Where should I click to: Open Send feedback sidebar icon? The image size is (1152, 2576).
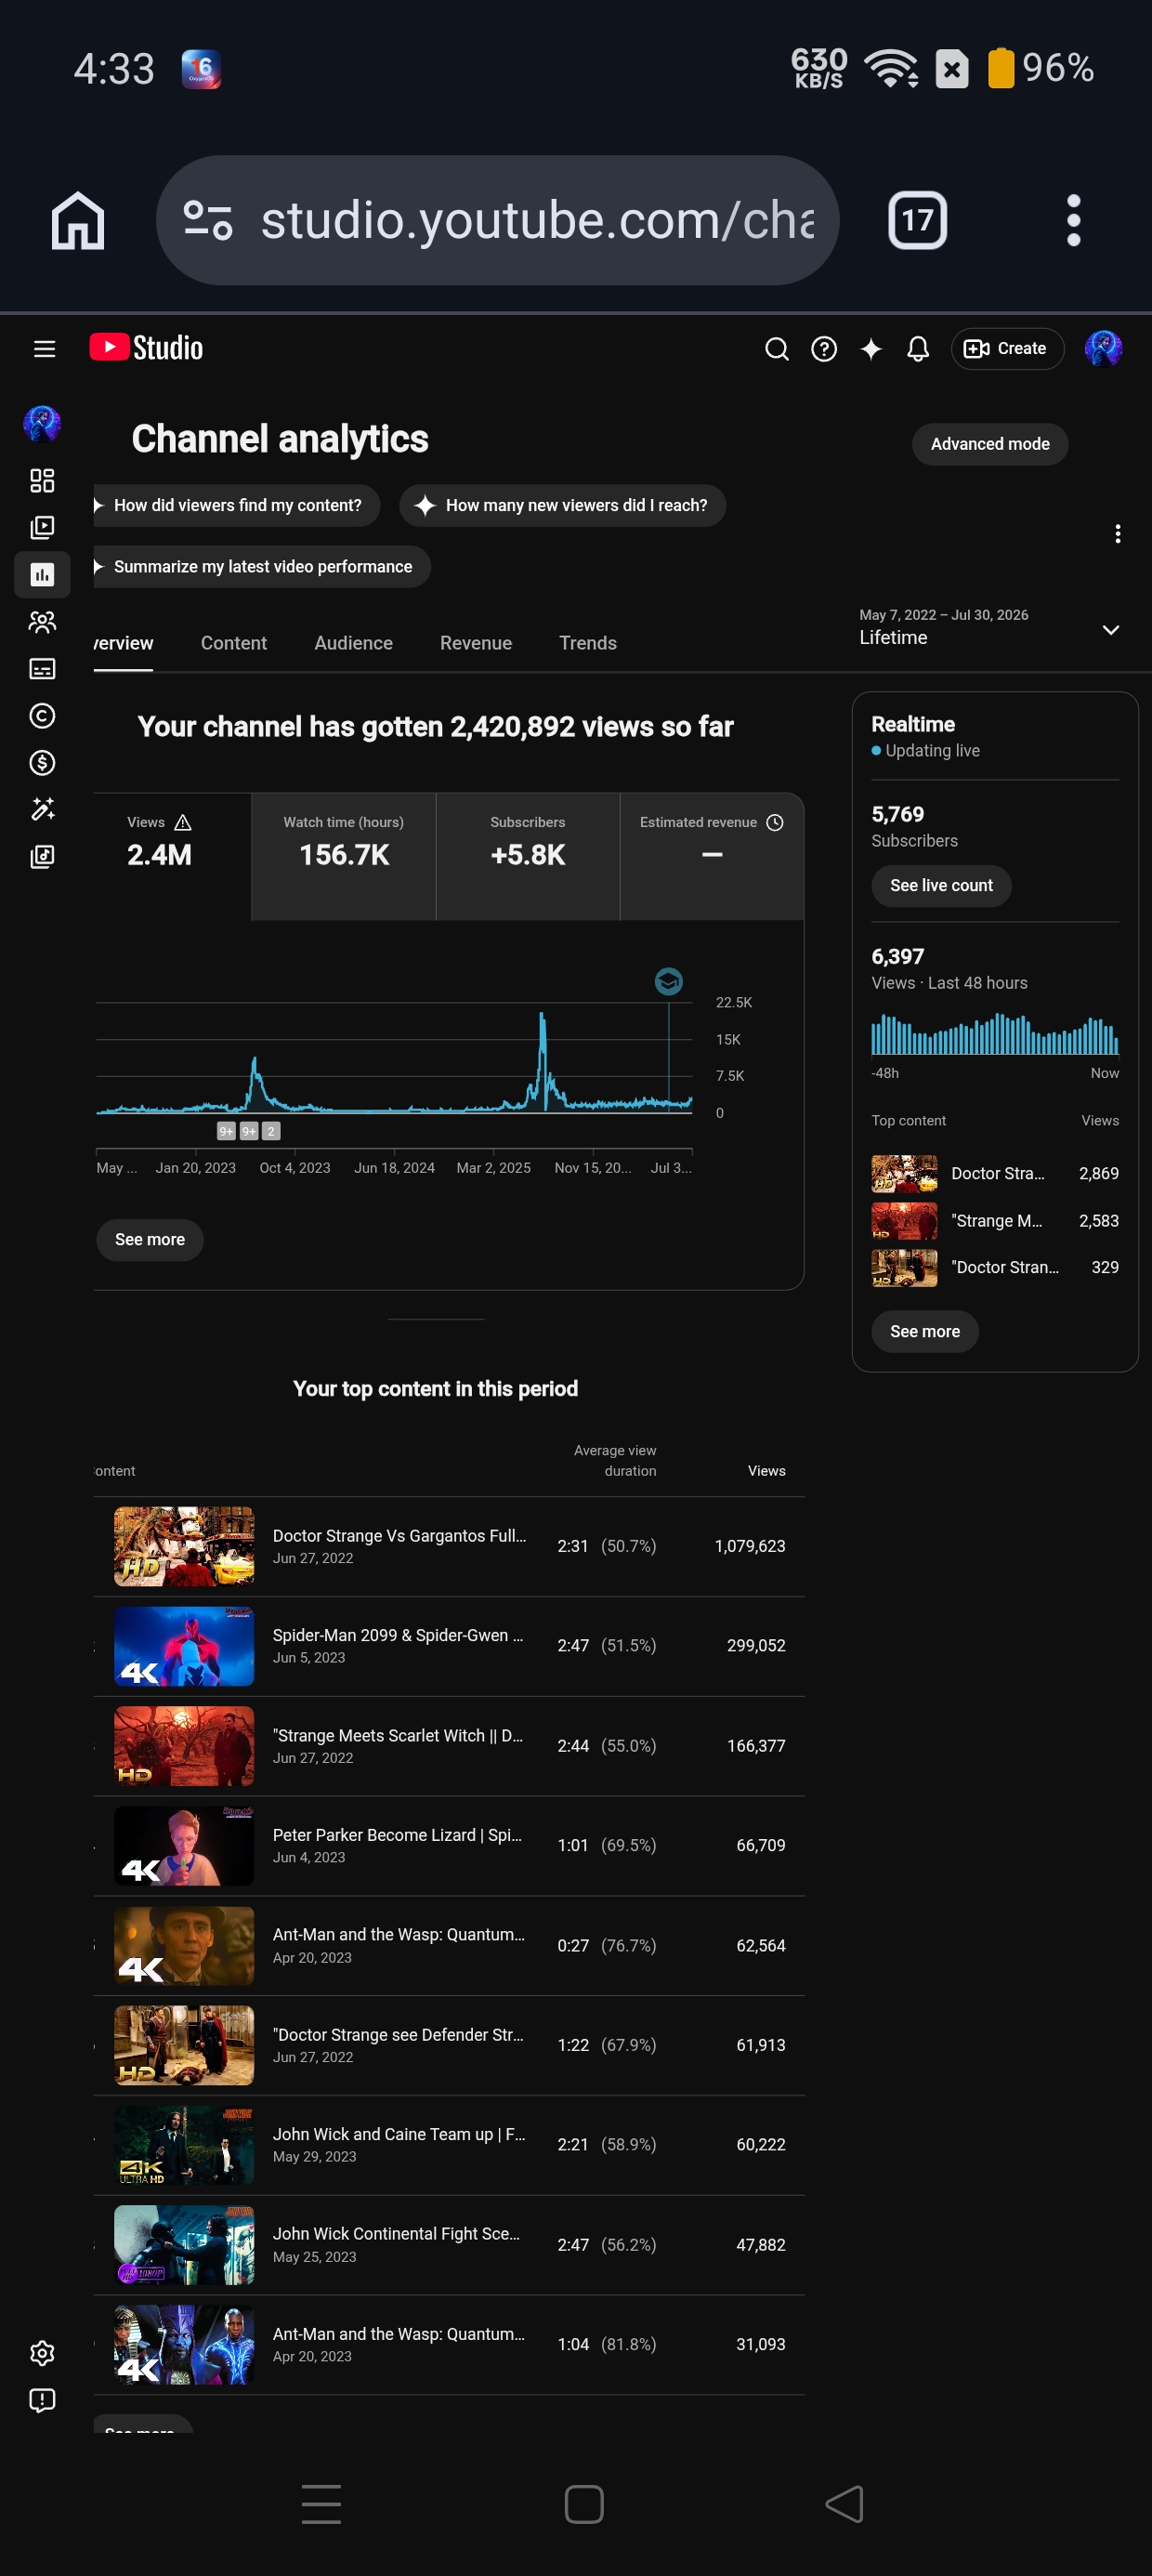click(x=42, y=2400)
